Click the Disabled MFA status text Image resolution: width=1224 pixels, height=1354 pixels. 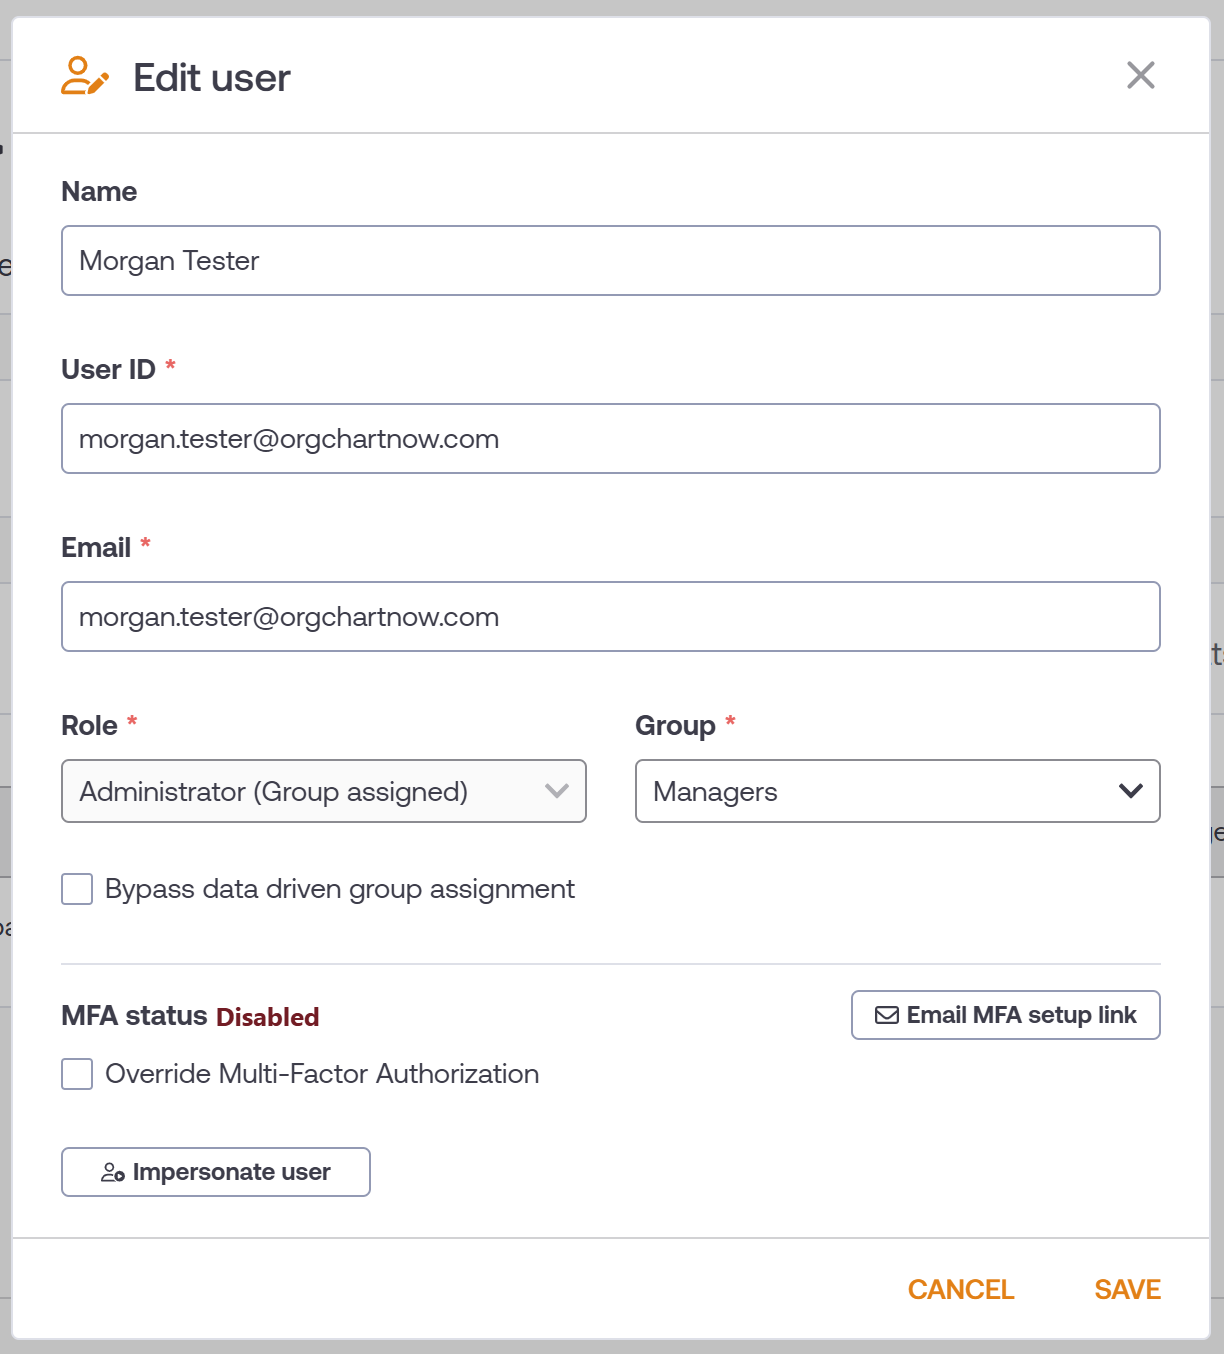(x=268, y=1017)
